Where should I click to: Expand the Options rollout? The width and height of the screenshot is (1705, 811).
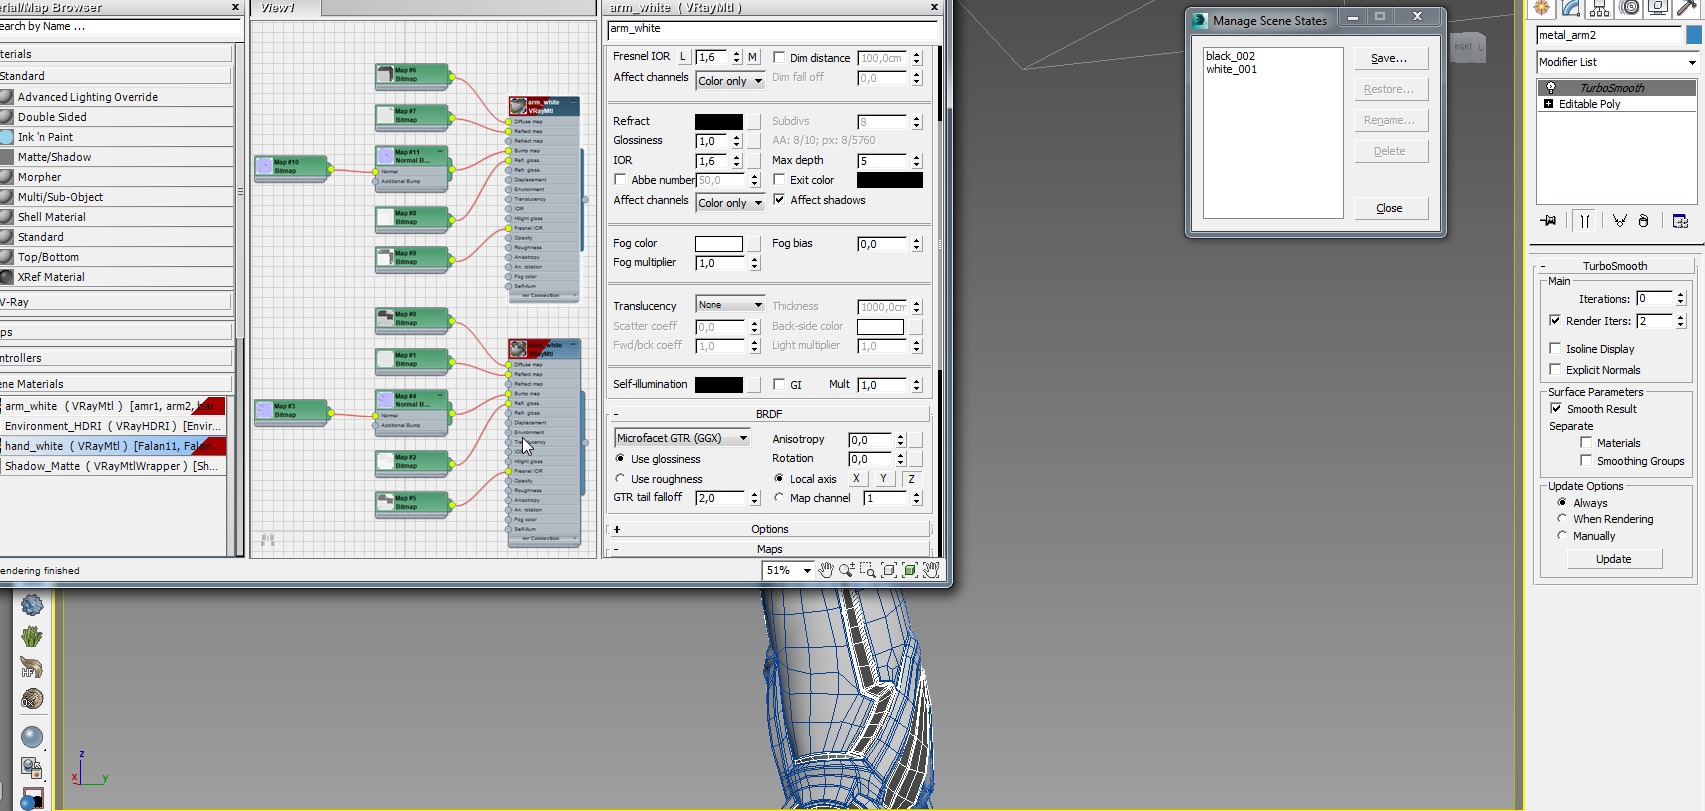(x=770, y=529)
